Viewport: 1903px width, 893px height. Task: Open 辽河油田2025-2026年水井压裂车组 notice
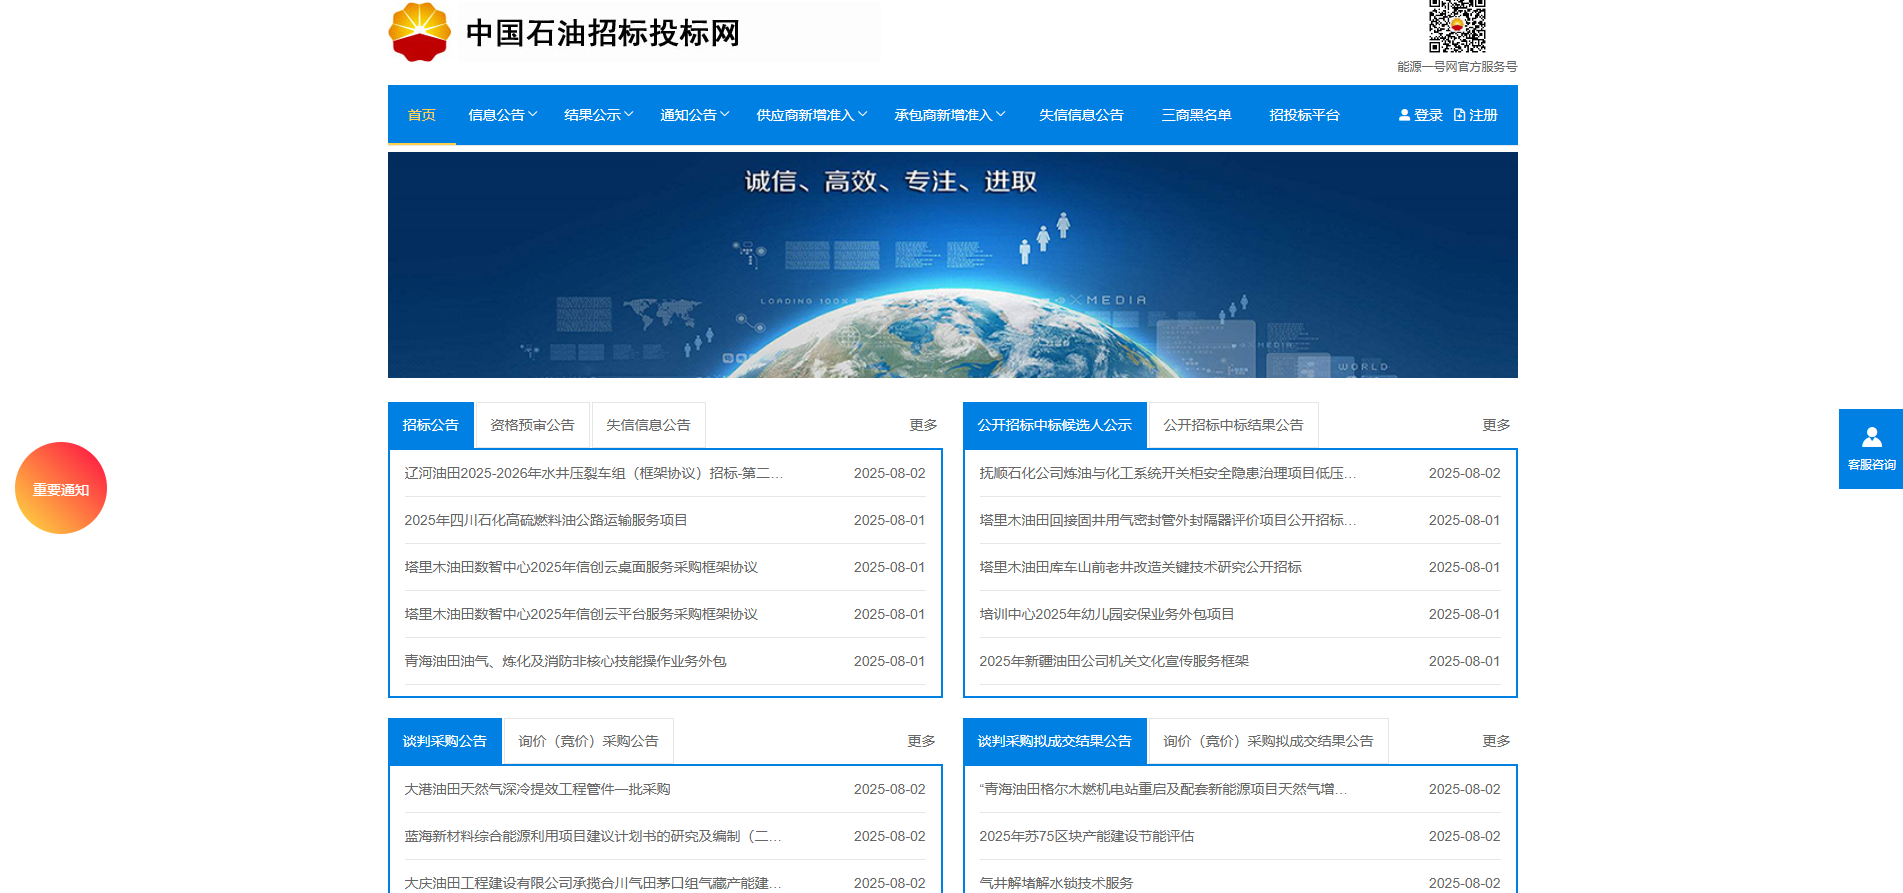pos(594,473)
